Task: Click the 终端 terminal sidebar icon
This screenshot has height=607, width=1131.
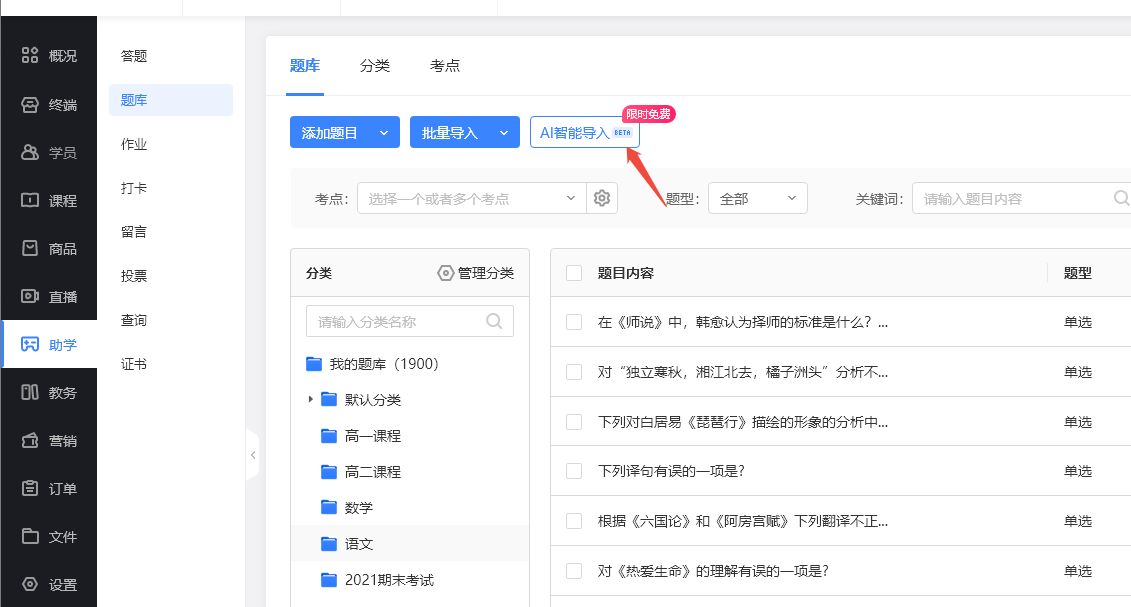Action: coord(30,105)
